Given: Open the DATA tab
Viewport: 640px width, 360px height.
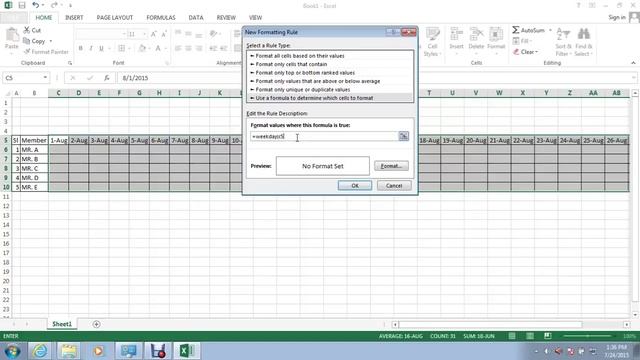Looking at the screenshot, I should [x=196, y=18].
